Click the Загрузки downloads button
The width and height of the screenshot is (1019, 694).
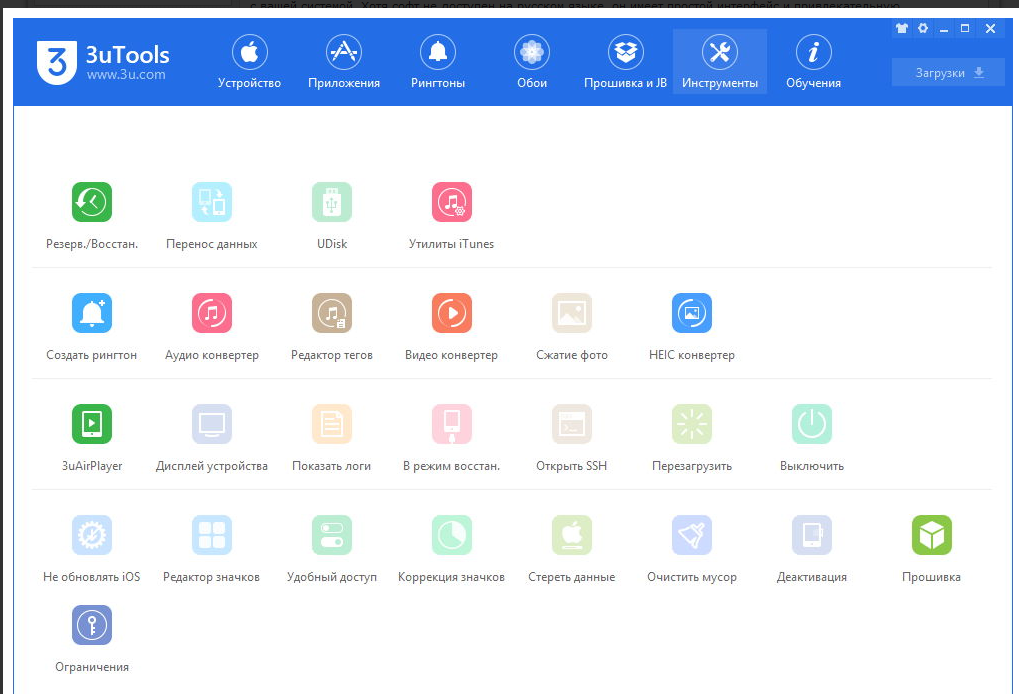coord(948,73)
